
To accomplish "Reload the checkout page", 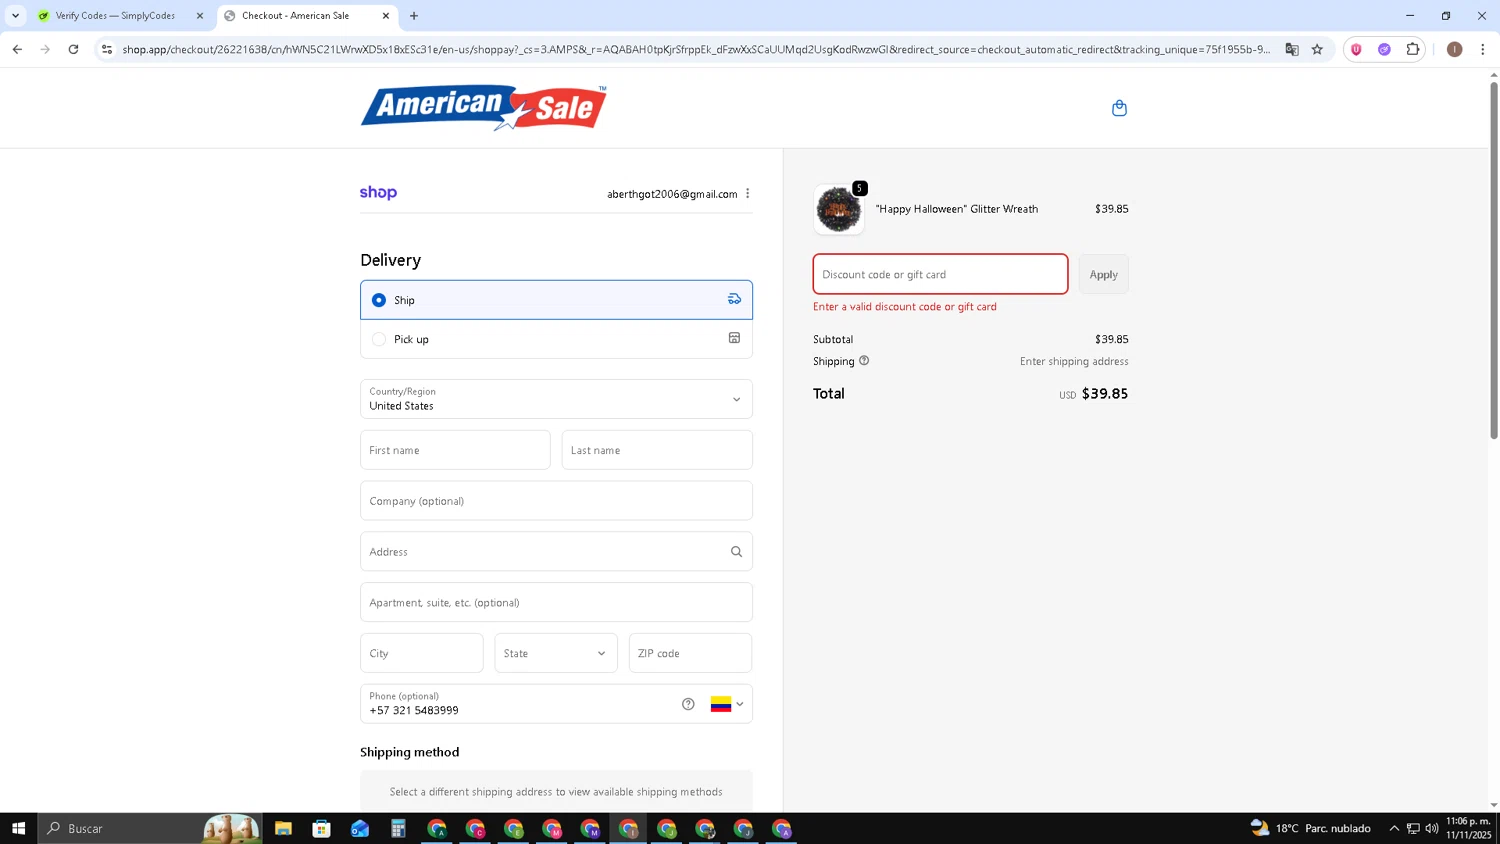I will tap(73, 49).
